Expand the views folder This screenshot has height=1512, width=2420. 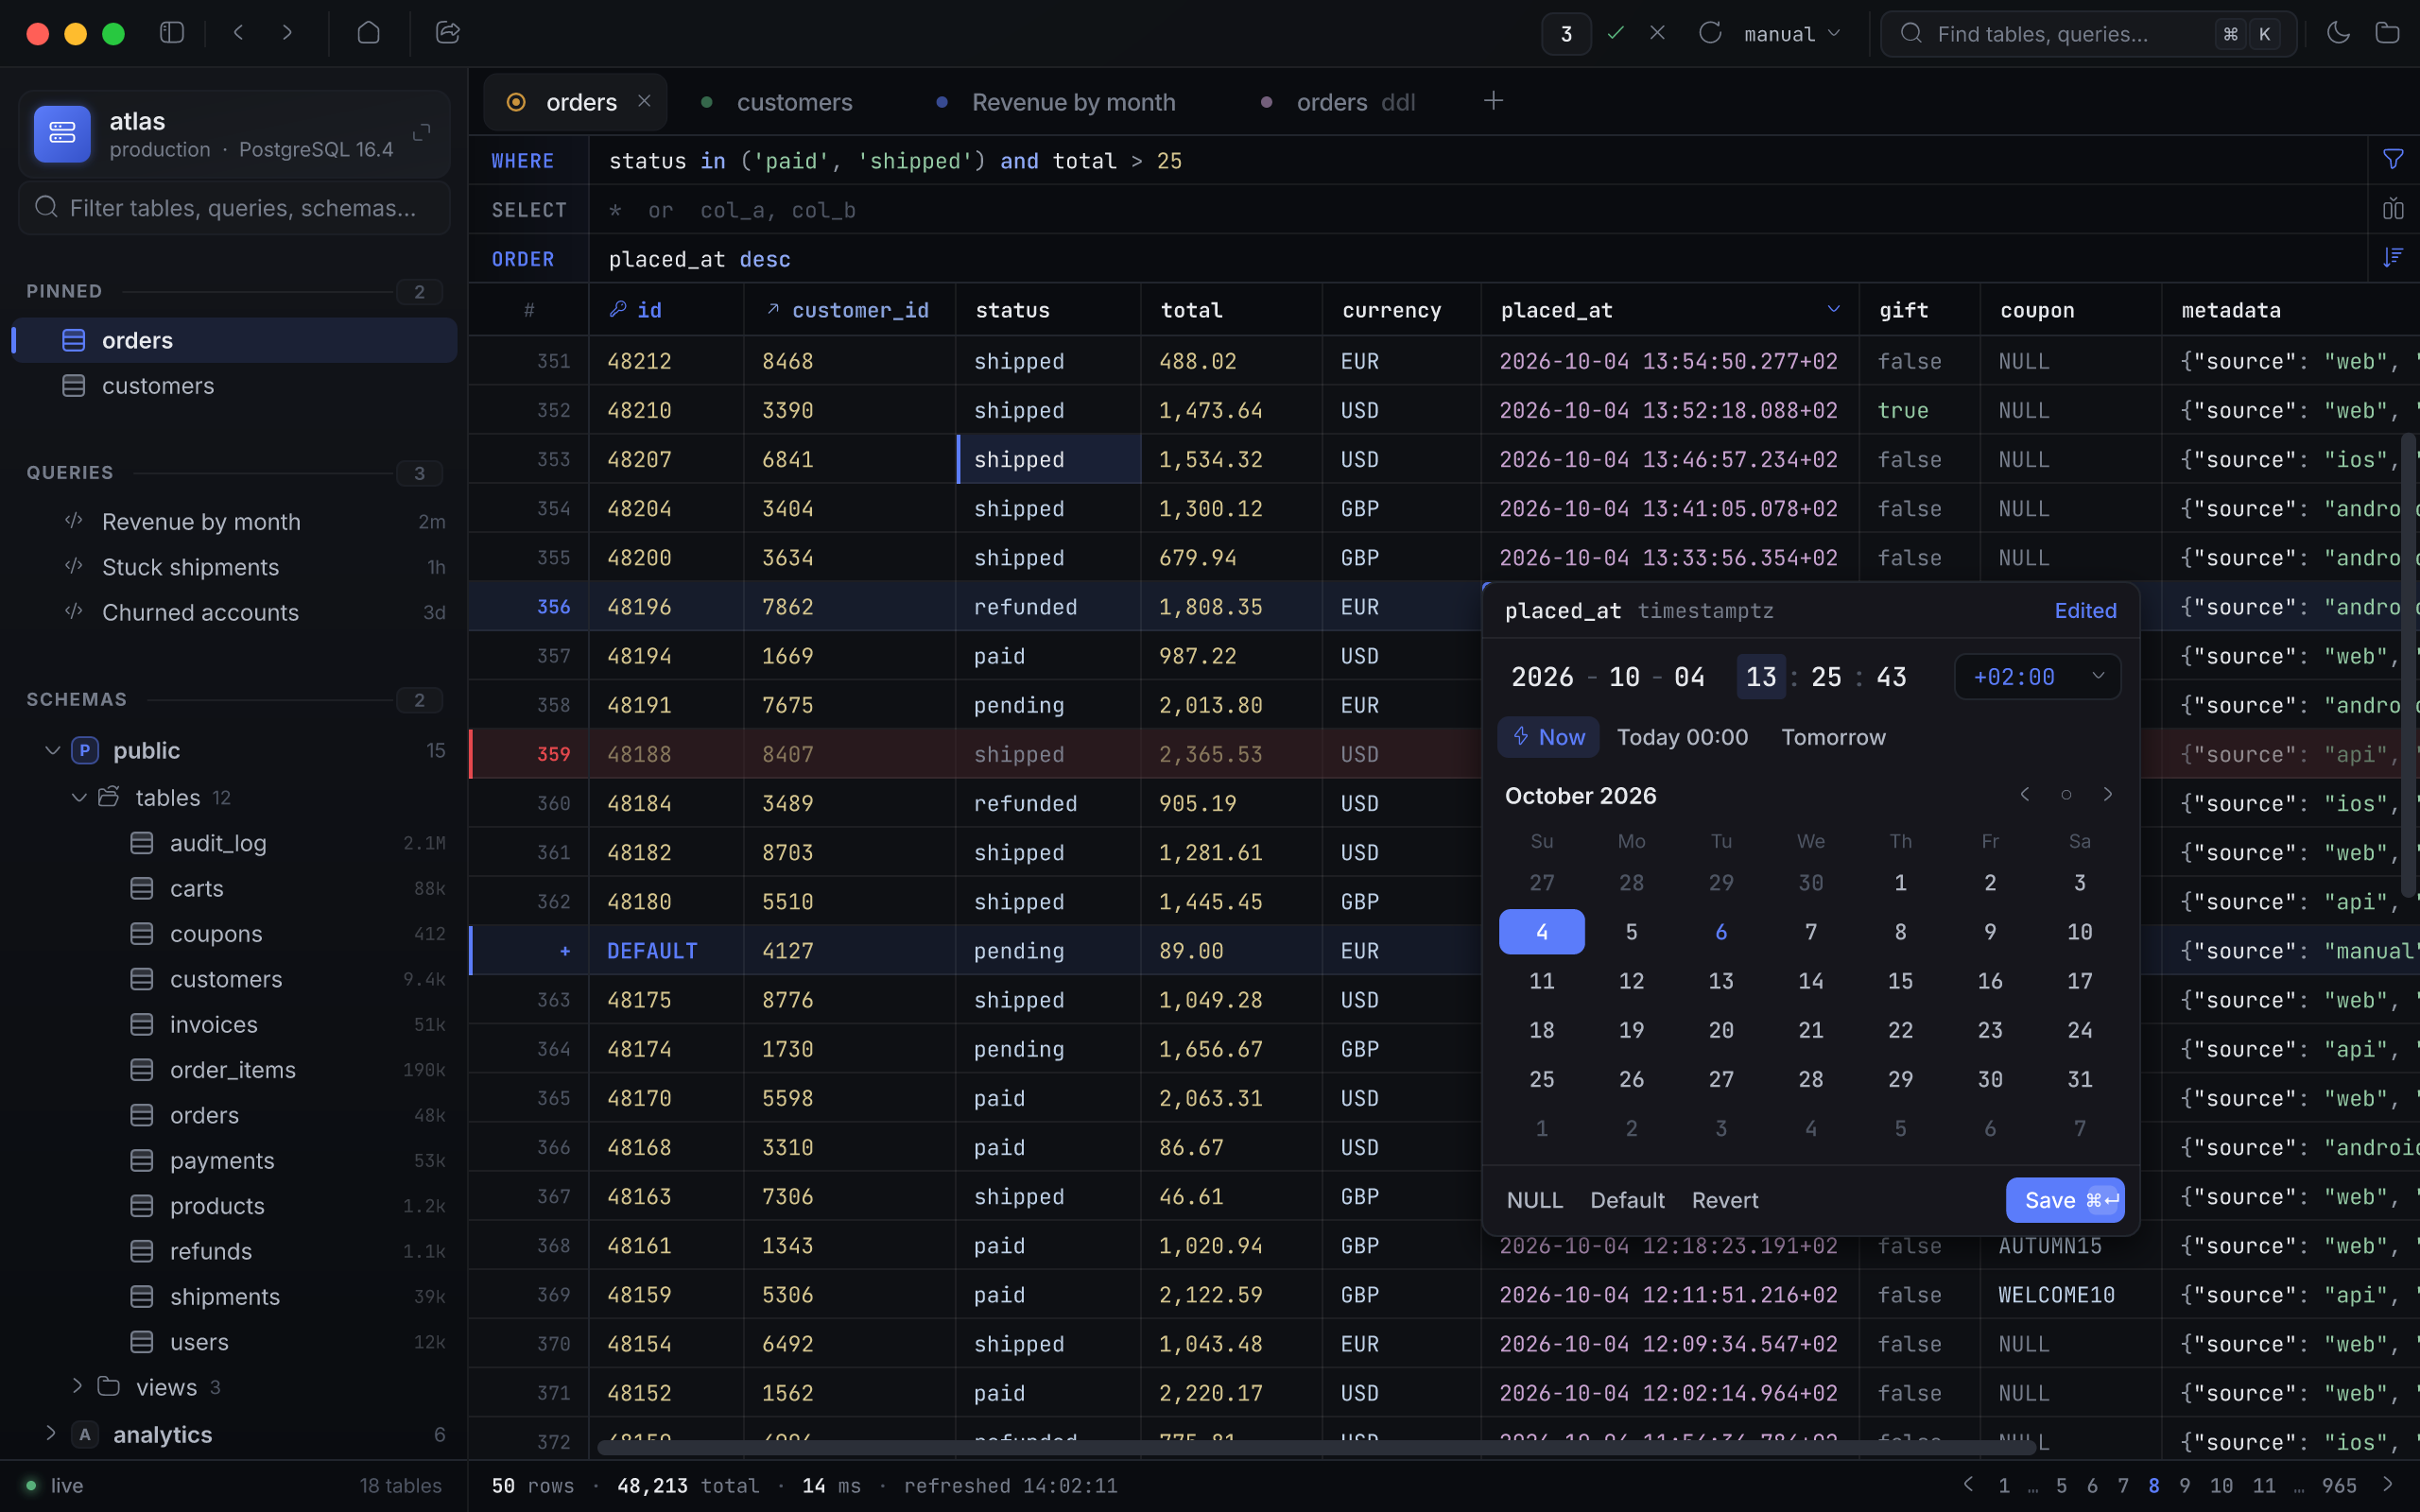pos(78,1386)
